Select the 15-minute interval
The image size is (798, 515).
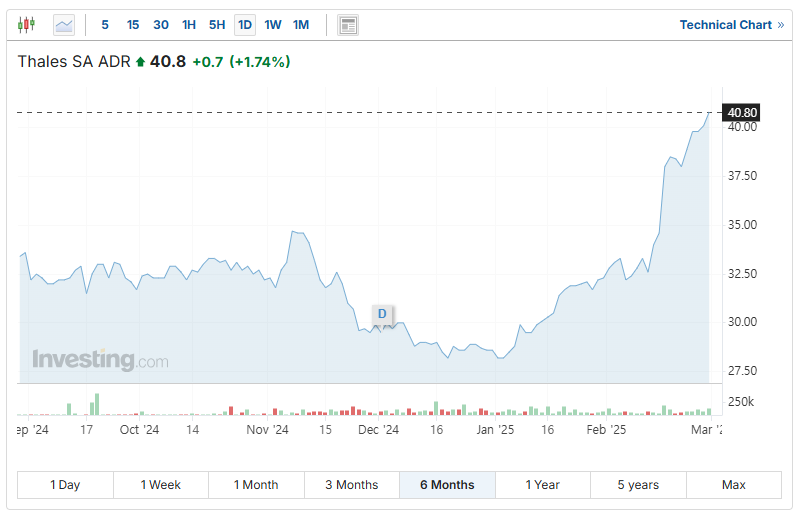(133, 24)
